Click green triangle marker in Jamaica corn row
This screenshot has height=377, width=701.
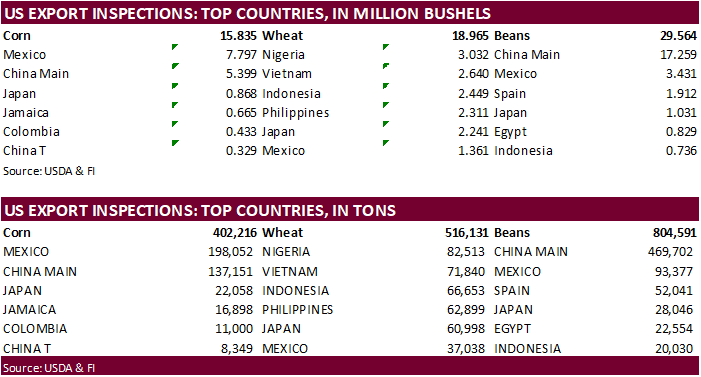[x=175, y=105]
